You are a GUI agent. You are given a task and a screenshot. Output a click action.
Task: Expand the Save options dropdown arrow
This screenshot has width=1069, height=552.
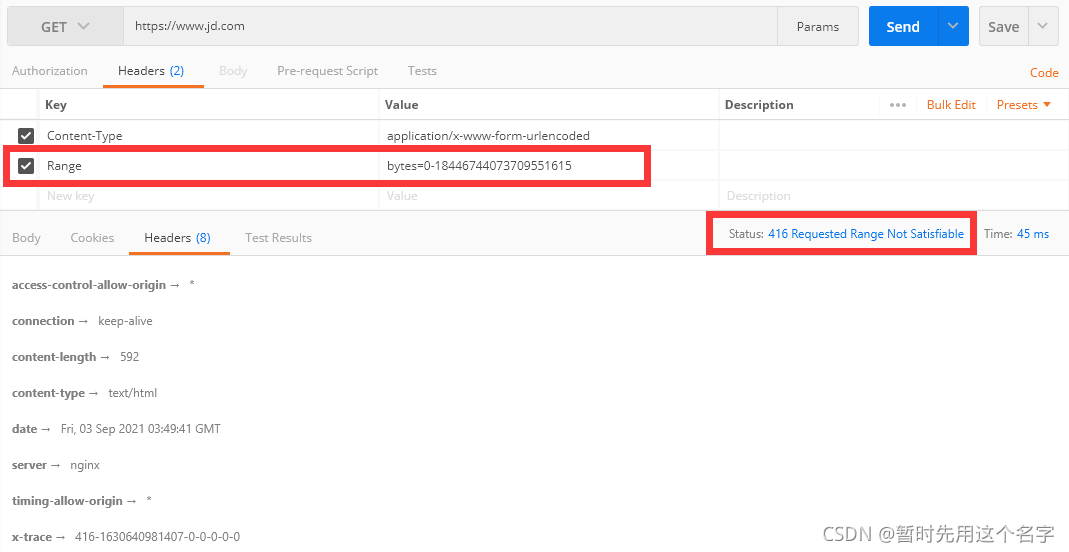[1042, 27]
